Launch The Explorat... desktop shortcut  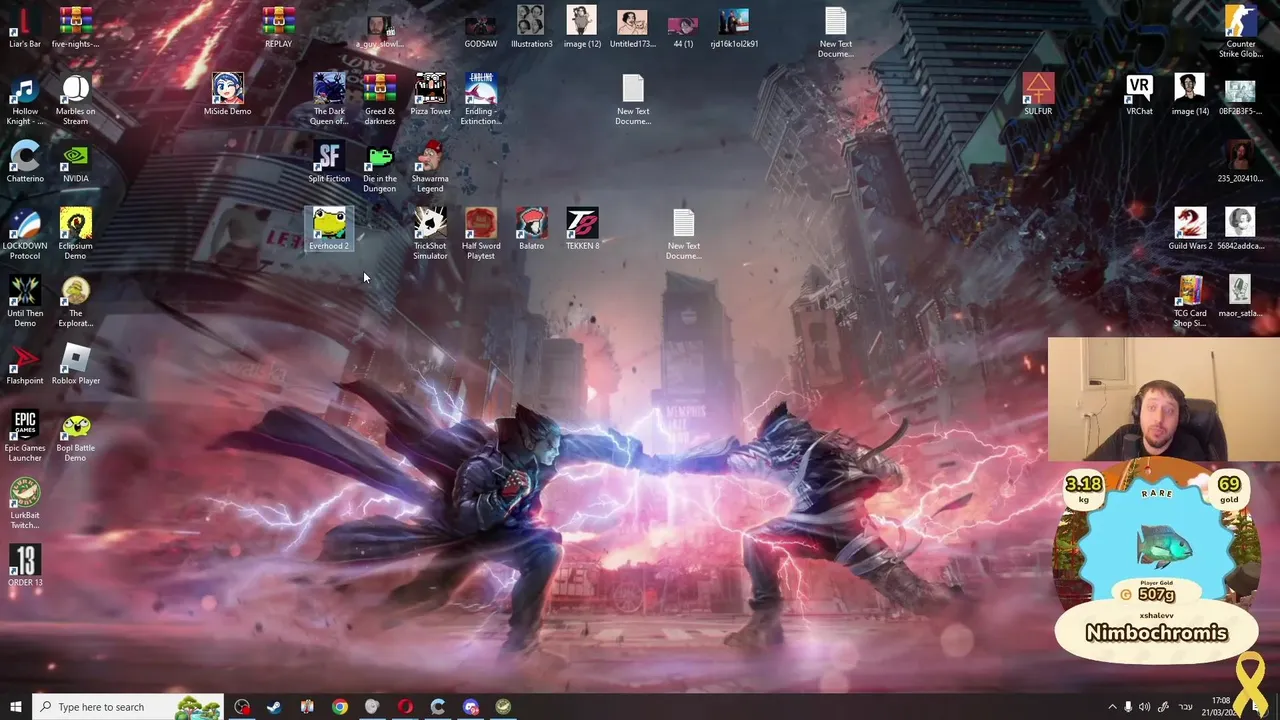pyautogui.click(x=76, y=303)
